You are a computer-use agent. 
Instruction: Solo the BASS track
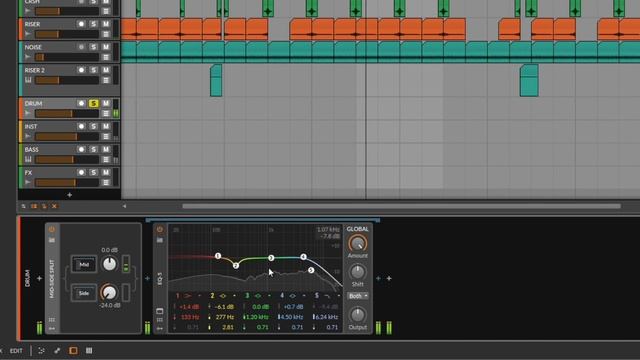(x=93, y=149)
